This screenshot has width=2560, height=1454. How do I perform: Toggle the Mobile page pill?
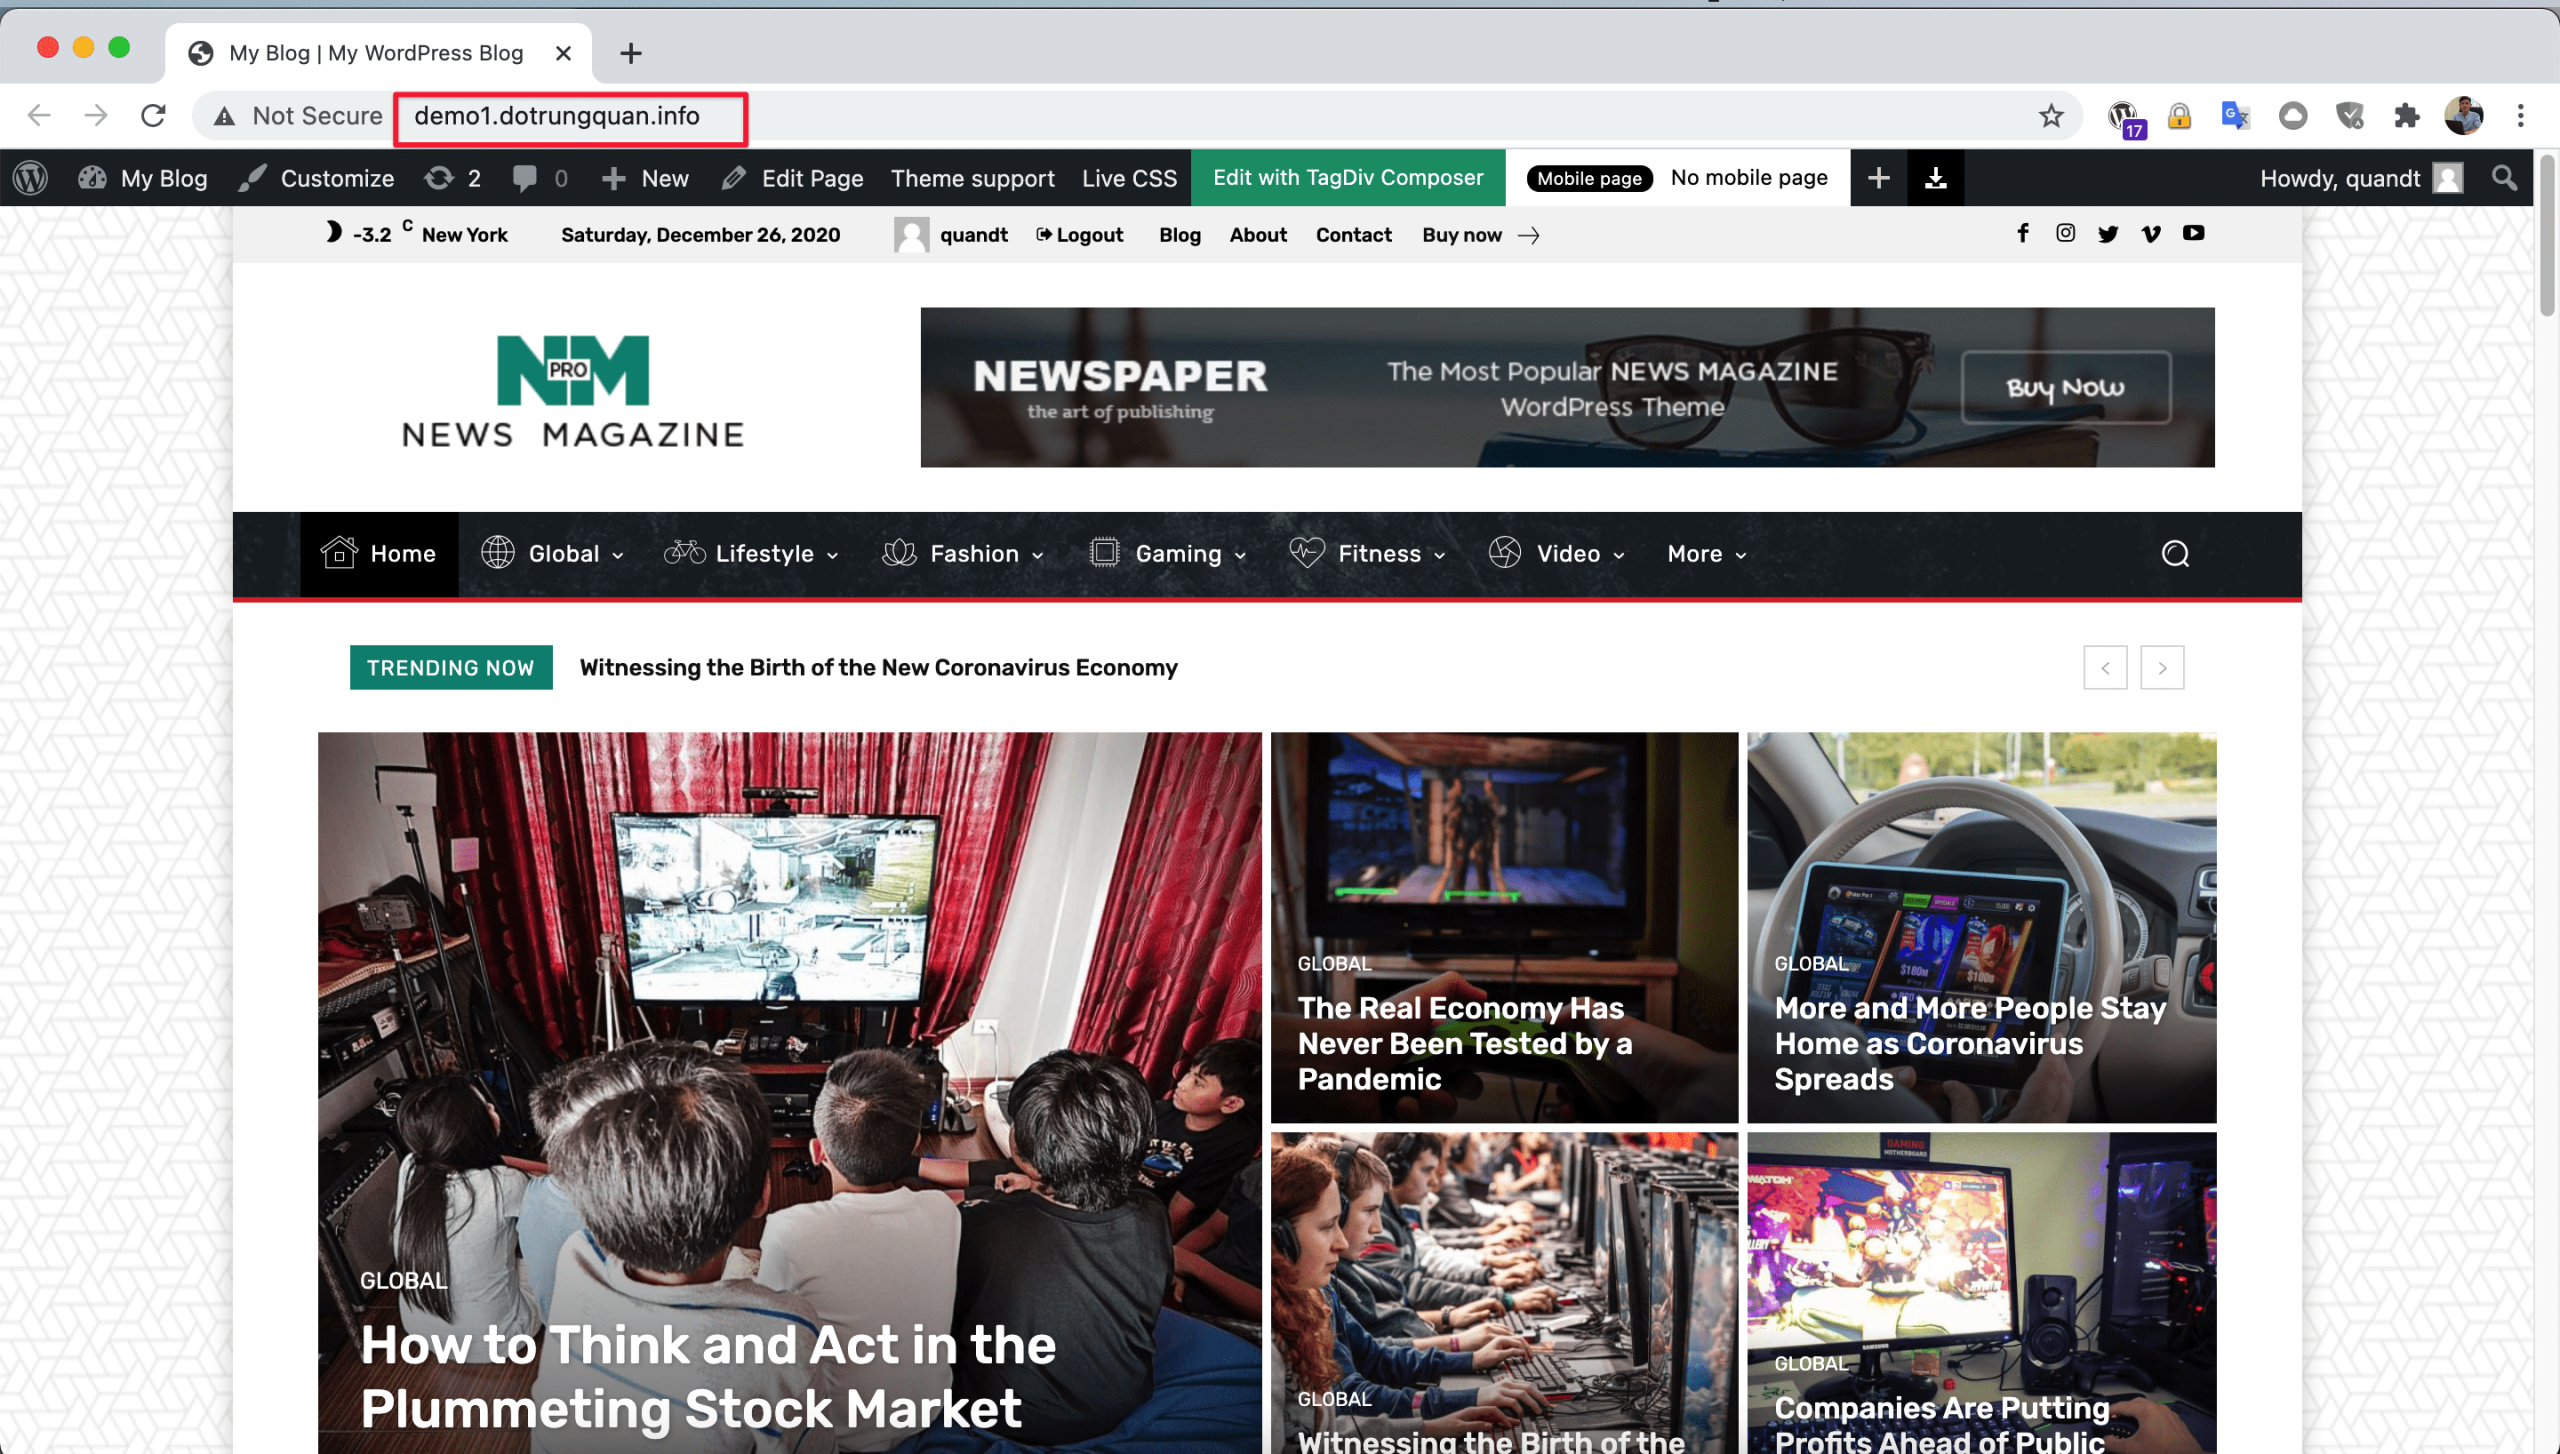1589,178
